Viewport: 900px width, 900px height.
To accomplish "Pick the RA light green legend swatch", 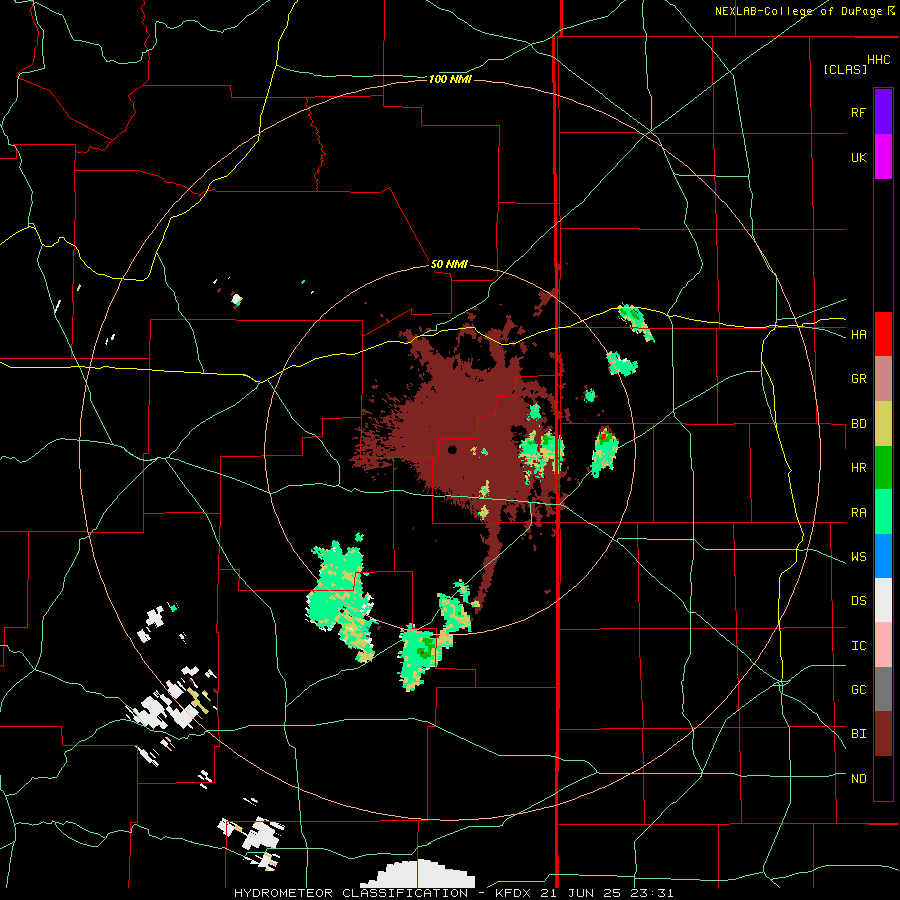I will pyautogui.click(x=883, y=512).
